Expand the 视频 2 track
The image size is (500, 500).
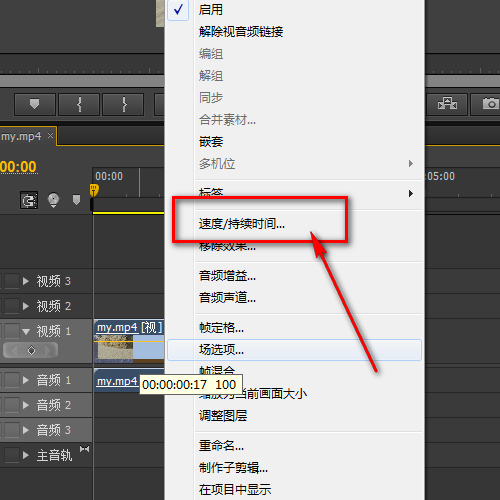tap(26, 306)
